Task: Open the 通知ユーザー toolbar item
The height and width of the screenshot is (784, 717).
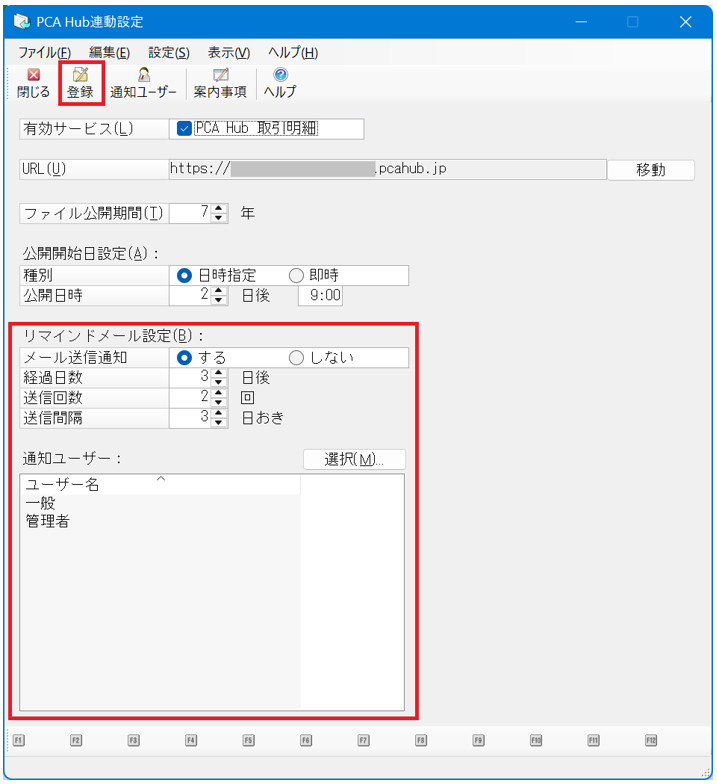Action: click(x=144, y=84)
